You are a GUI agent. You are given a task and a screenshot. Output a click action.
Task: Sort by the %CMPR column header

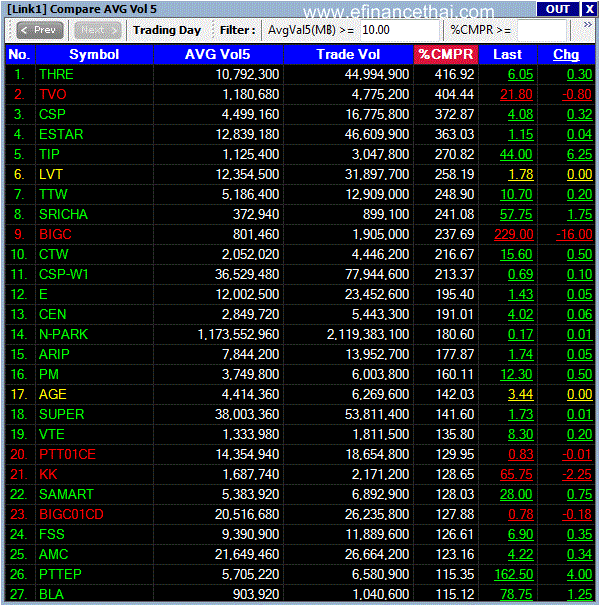pos(446,54)
